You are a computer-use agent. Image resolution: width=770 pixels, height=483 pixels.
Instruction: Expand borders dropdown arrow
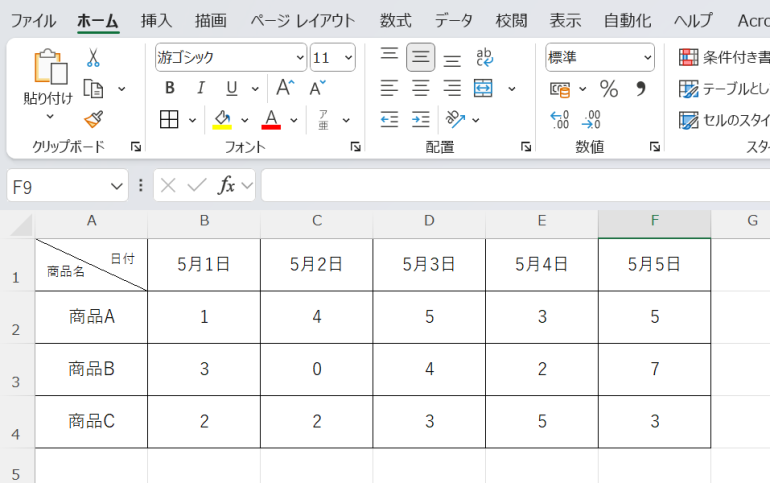coord(192,120)
